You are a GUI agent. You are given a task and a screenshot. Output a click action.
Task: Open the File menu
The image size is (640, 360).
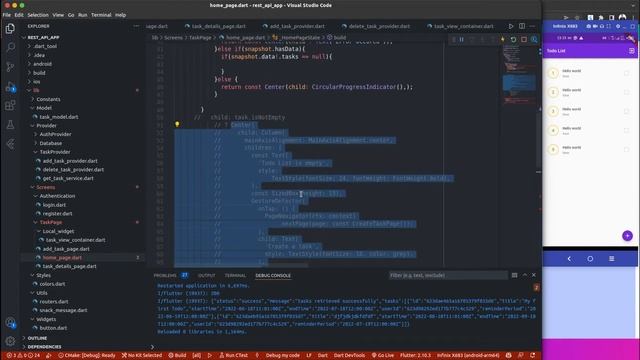coord(7,15)
